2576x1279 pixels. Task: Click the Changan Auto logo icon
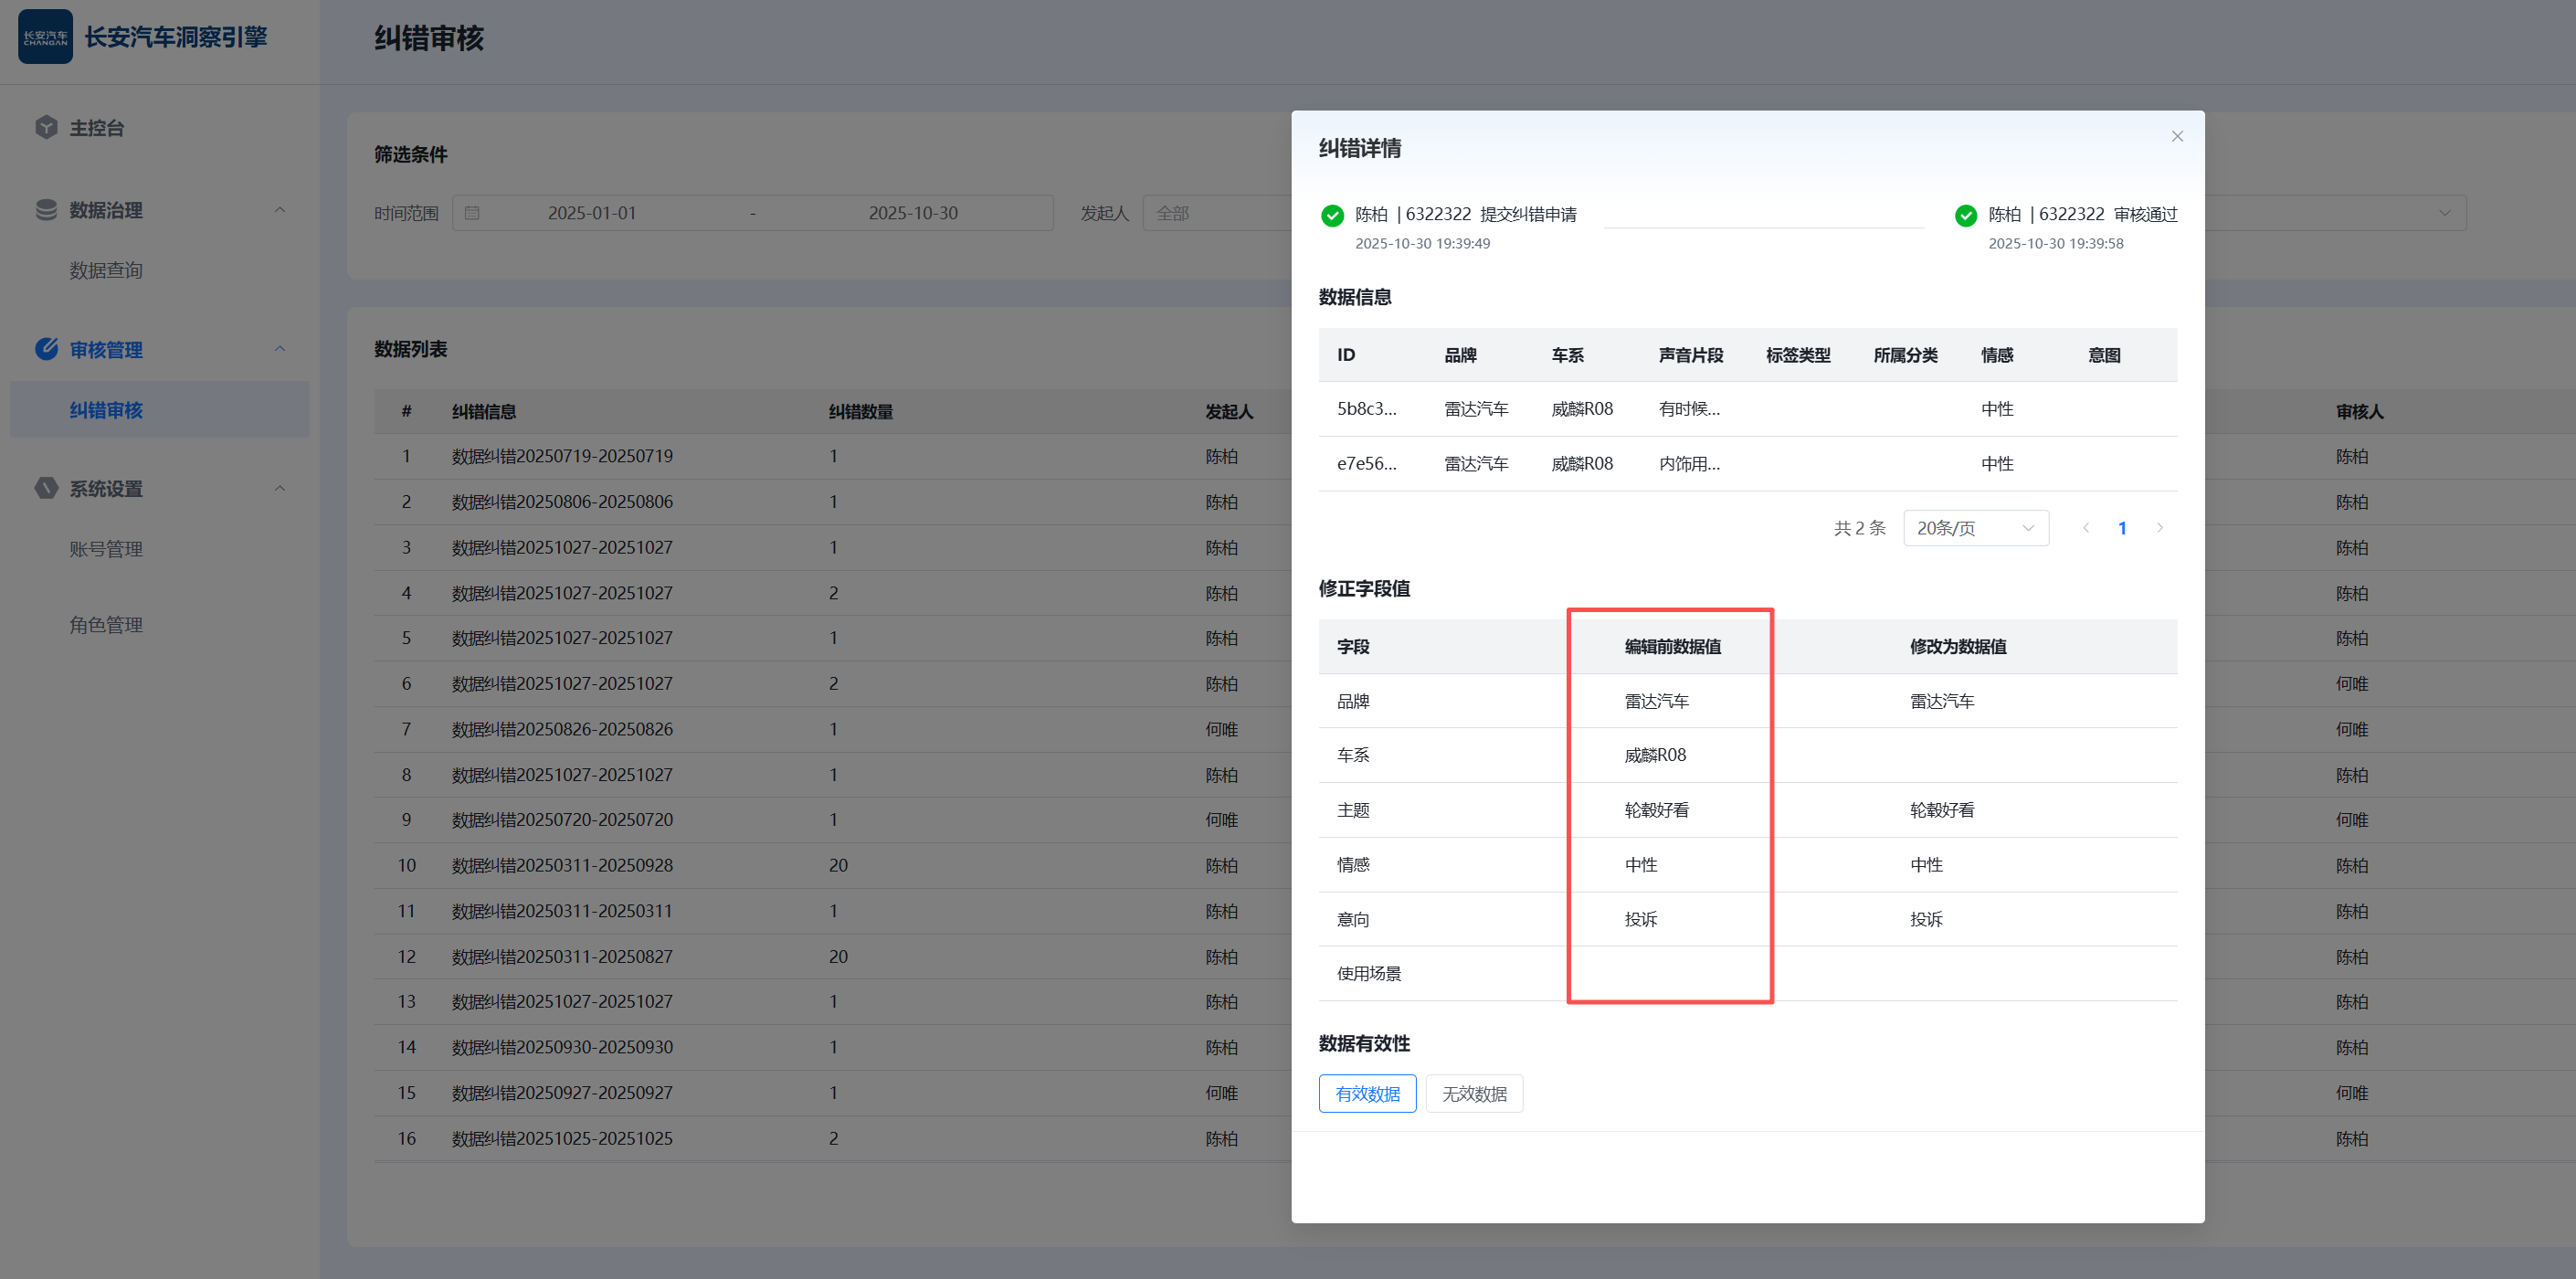pyautogui.click(x=45, y=37)
